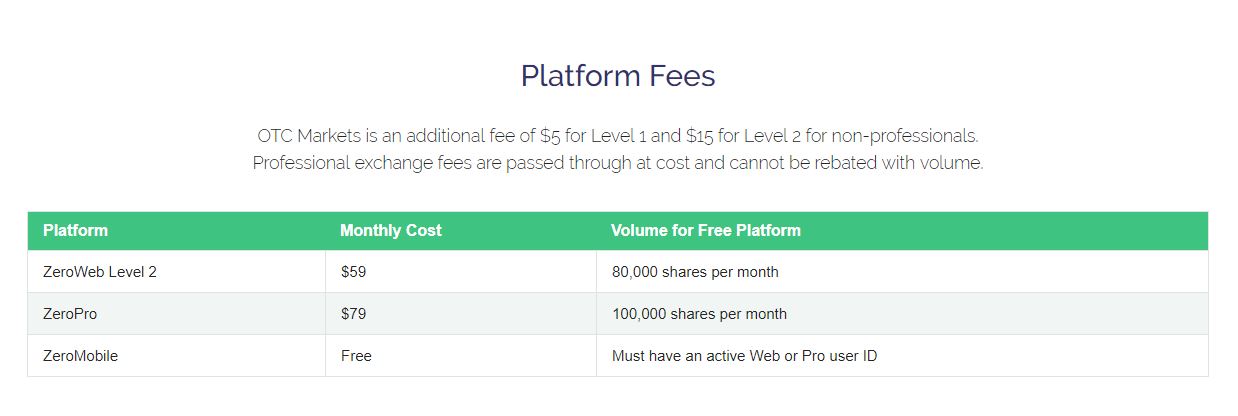The image size is (1238, 416).
Task: Click the 100,000 shares per month cell
Action: pyautogui.click(x=902, y=313)
